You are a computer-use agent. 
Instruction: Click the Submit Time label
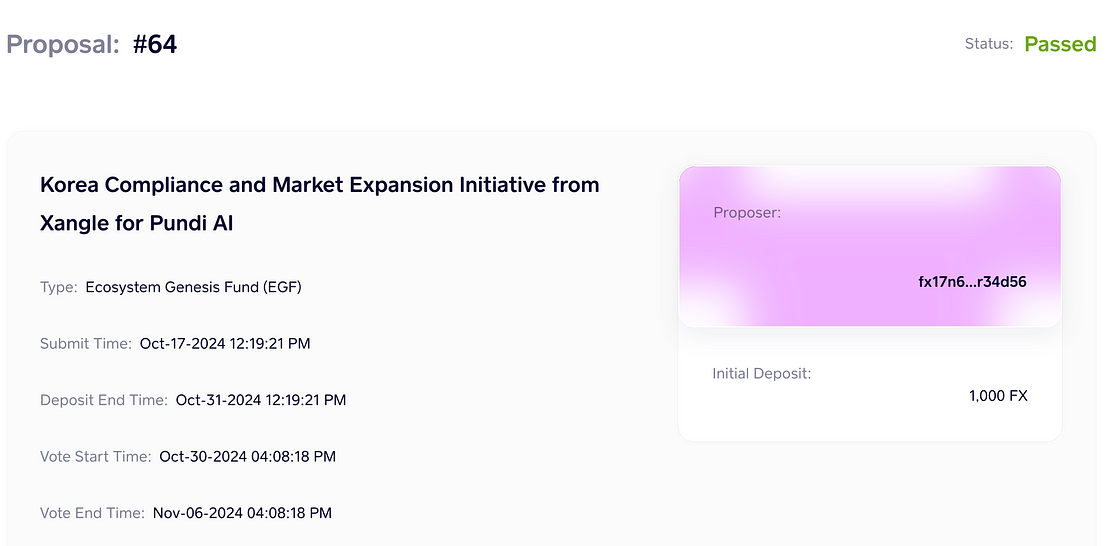pos(85,343)
